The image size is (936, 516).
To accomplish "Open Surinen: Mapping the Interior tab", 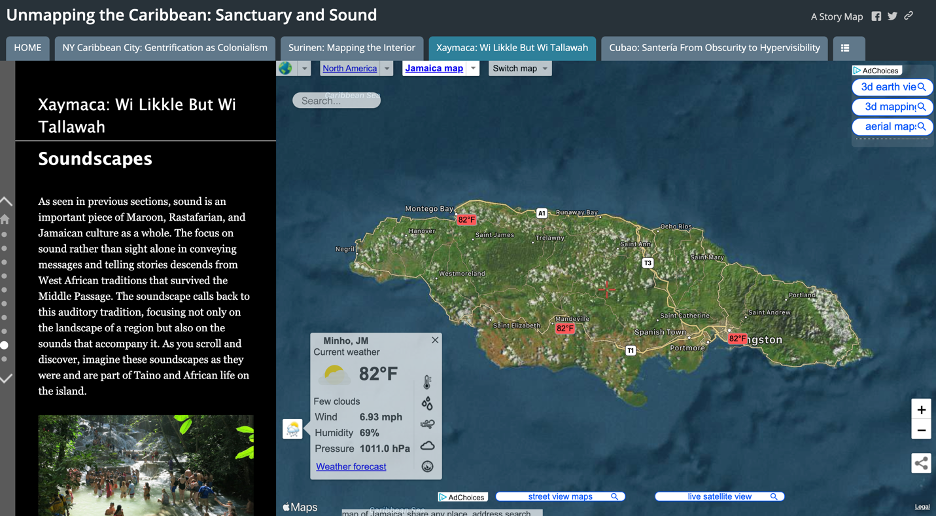I will tap(352, 48).
